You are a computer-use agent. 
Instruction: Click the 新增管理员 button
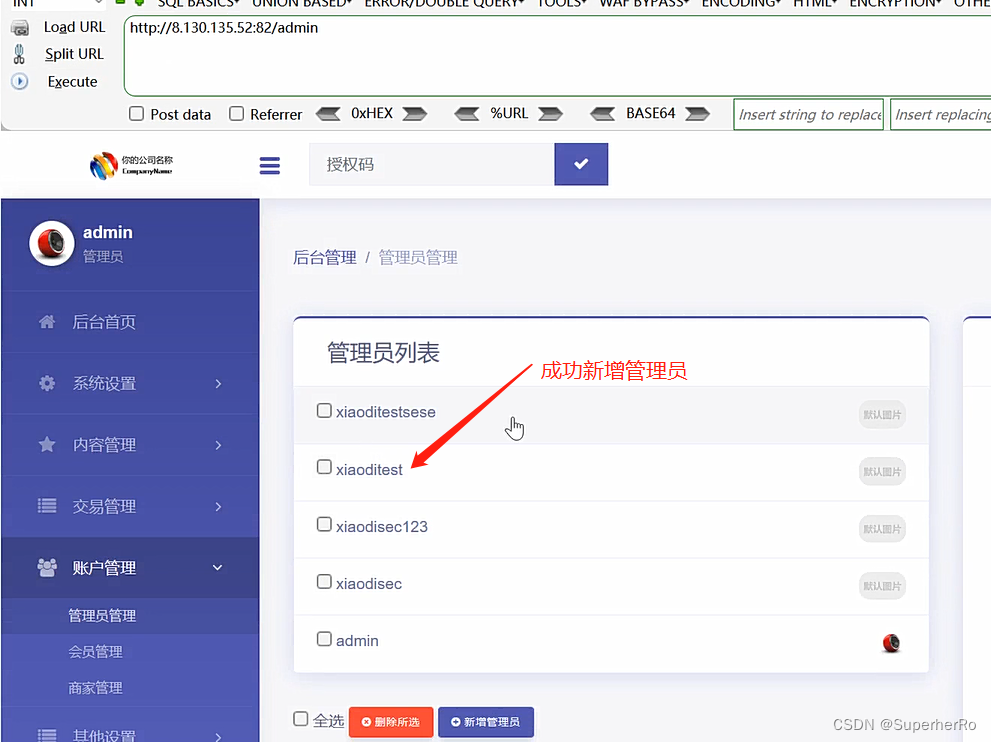486,721
